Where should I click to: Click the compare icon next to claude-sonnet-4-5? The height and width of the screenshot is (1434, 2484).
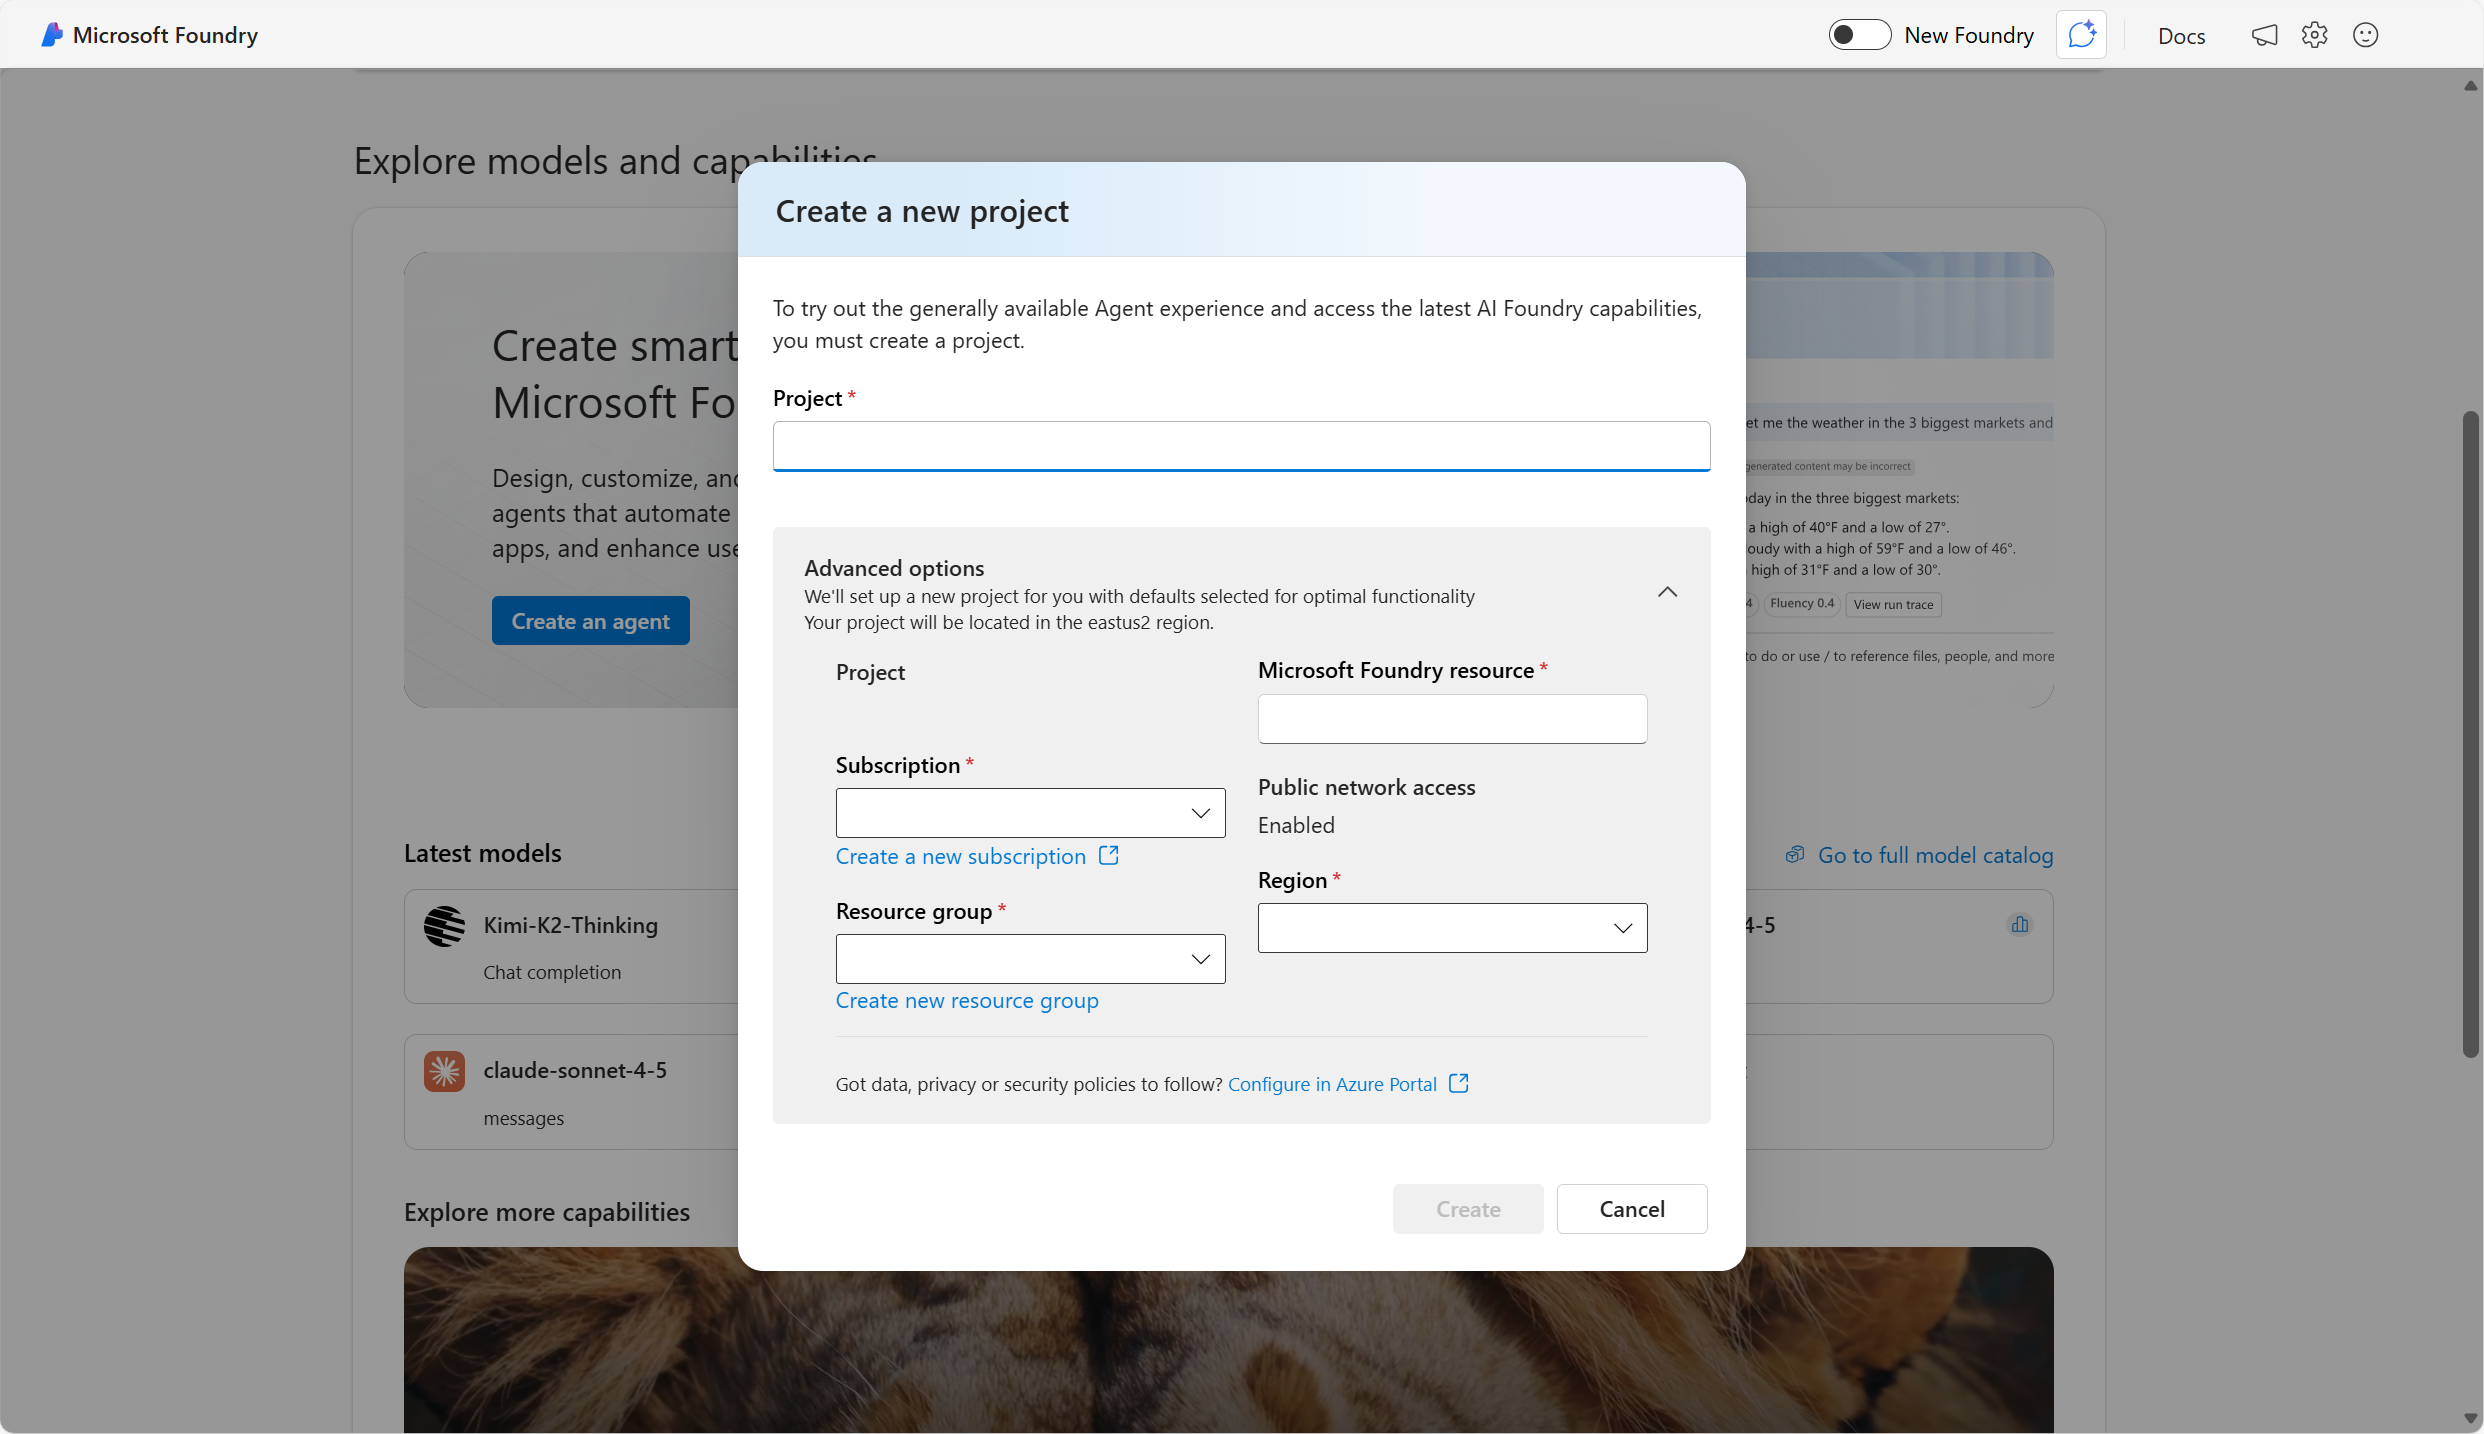click(x=2020, y=924)
